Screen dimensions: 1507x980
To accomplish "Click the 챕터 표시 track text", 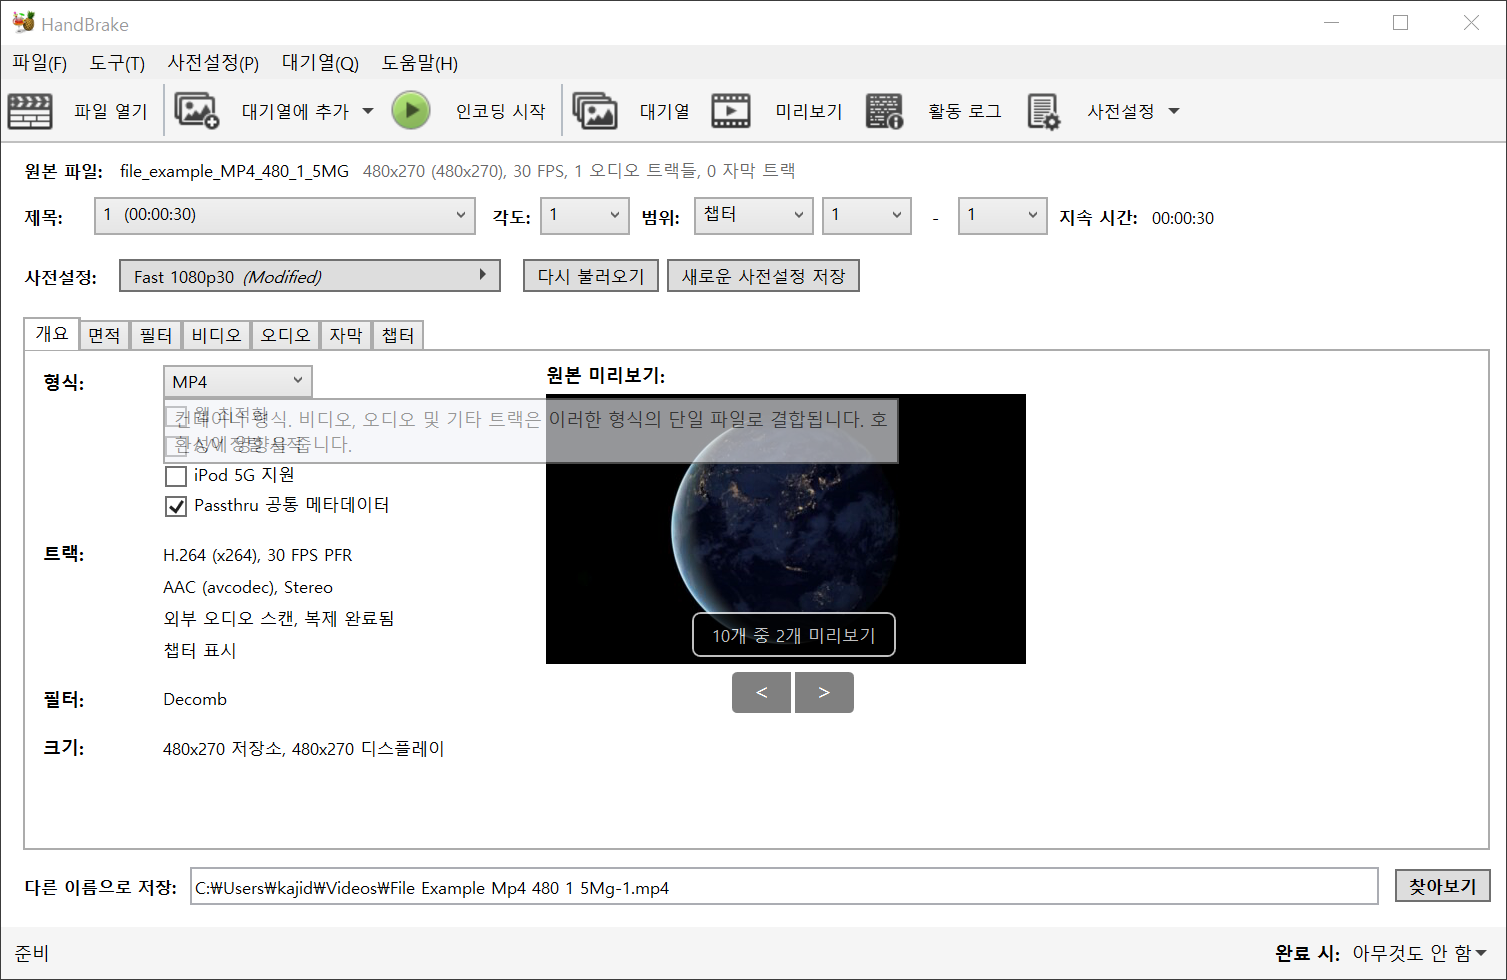I will coord(200,650).
